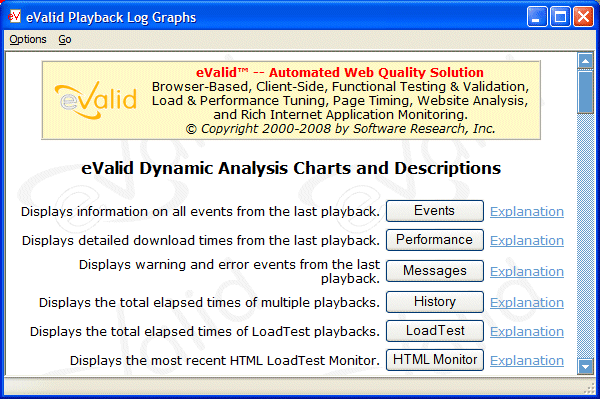Image resolution: width=600 pixels, height=399 pixels.
Task: Launch the History chart
Action: 435,302
